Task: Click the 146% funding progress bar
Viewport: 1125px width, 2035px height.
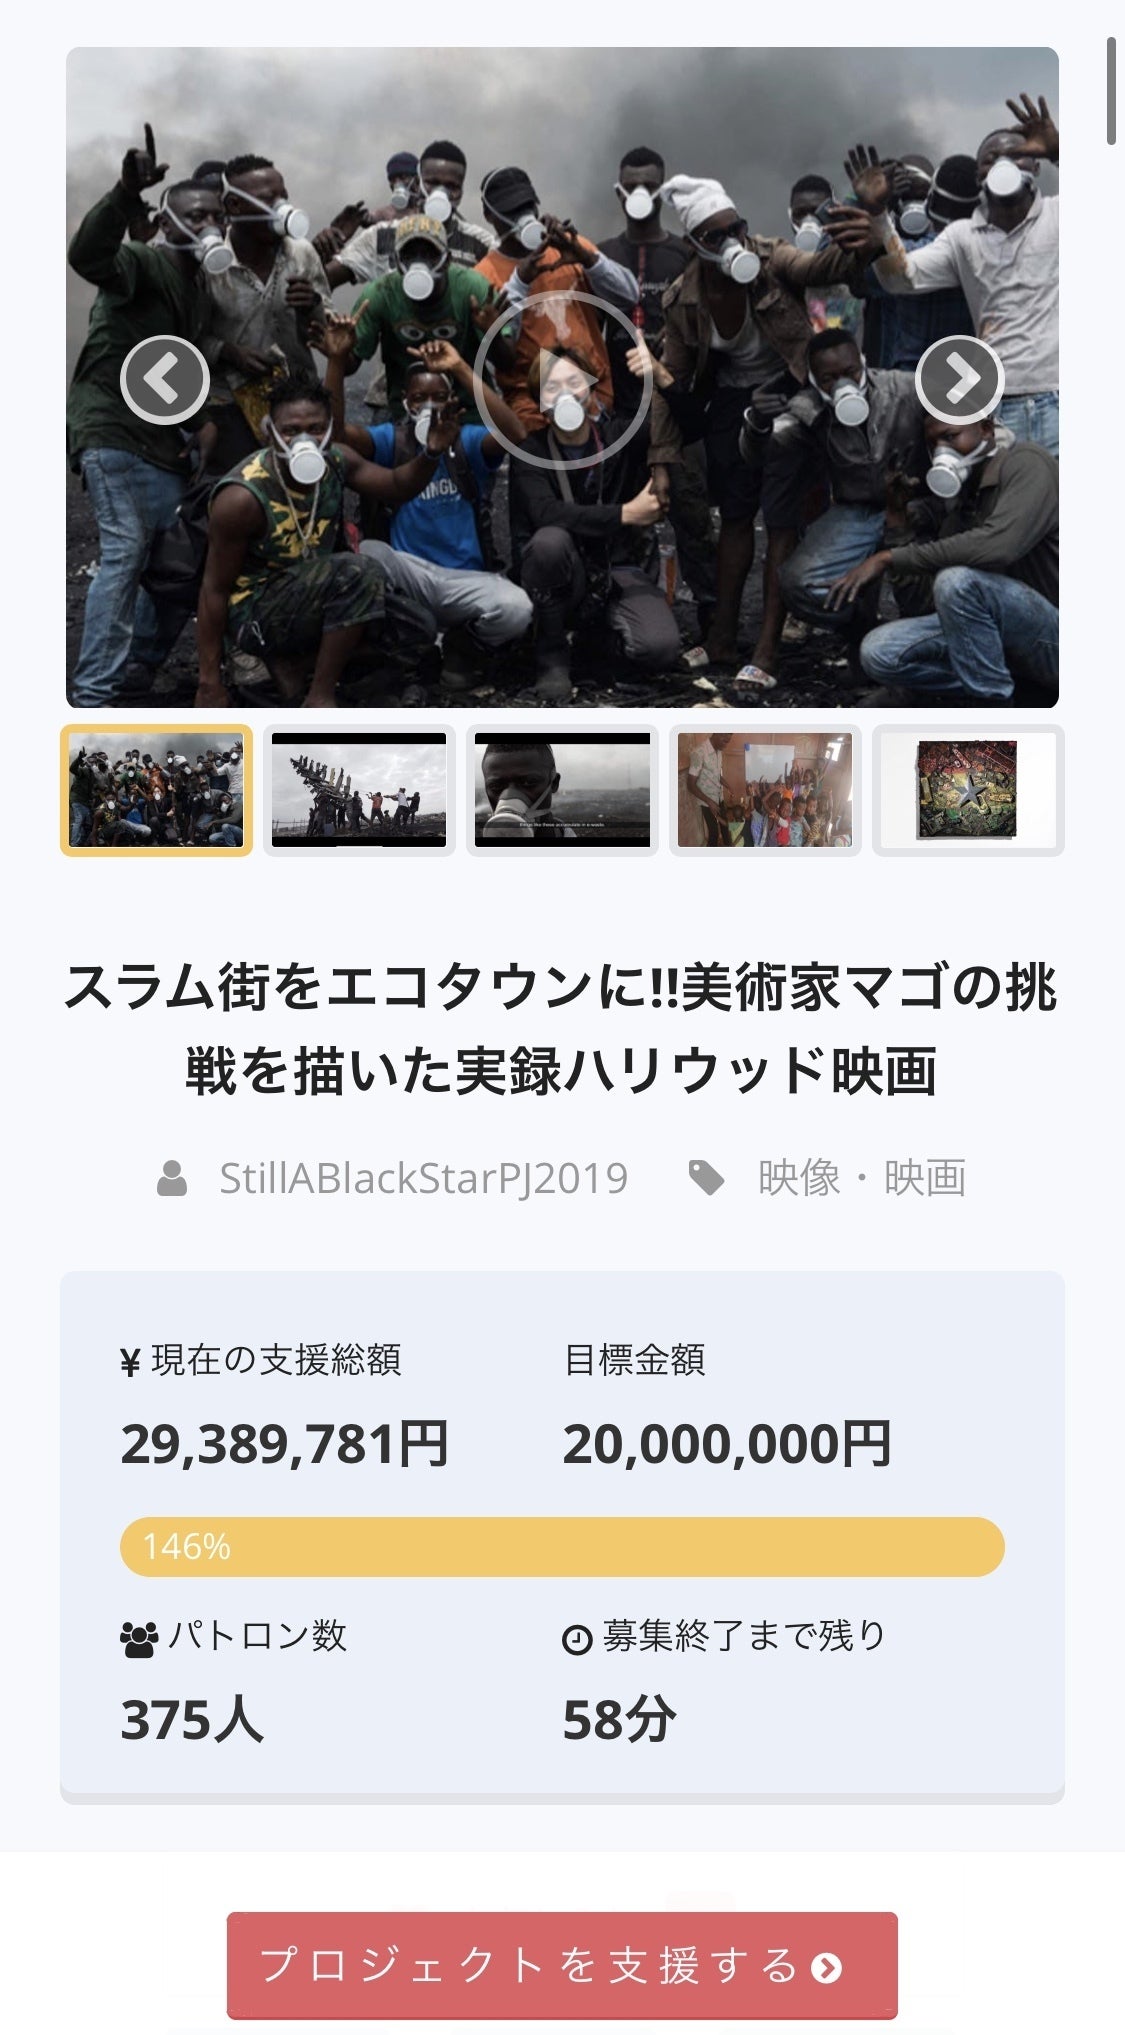Action: coord(562,1547)
